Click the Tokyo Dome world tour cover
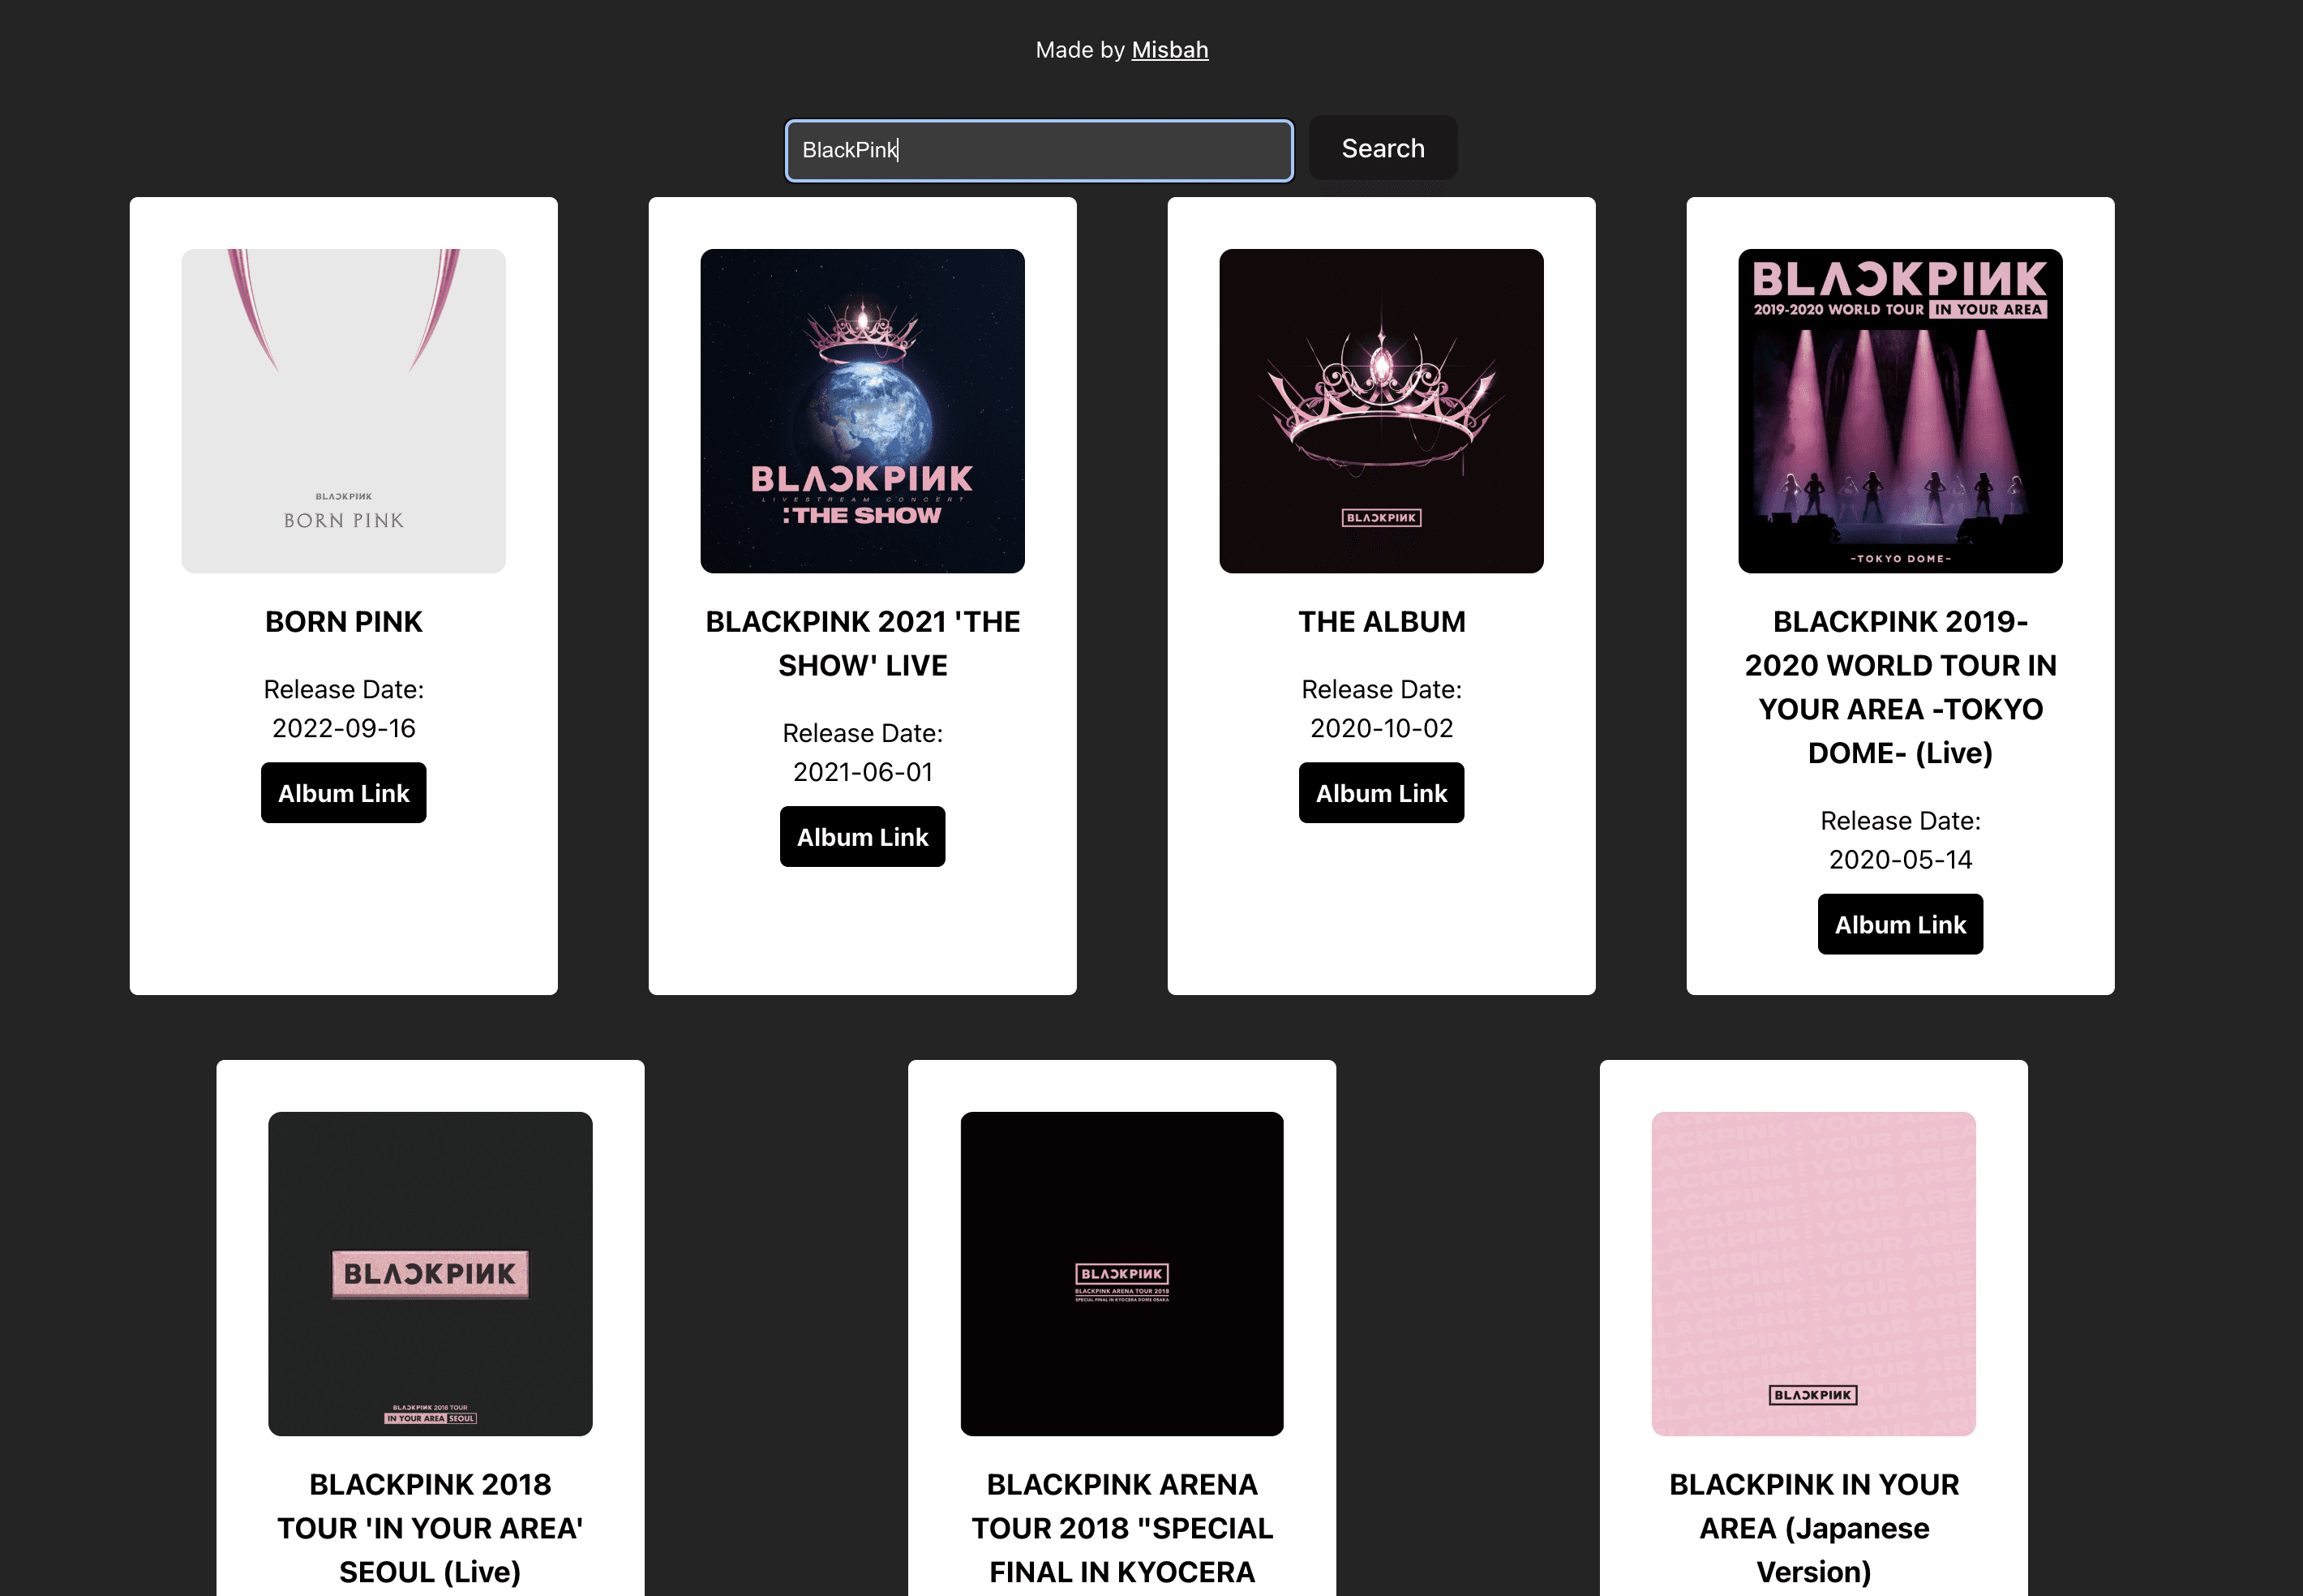This screenshot has width=2303, height=1596. pyautogui.click(x=1900, y=411)
